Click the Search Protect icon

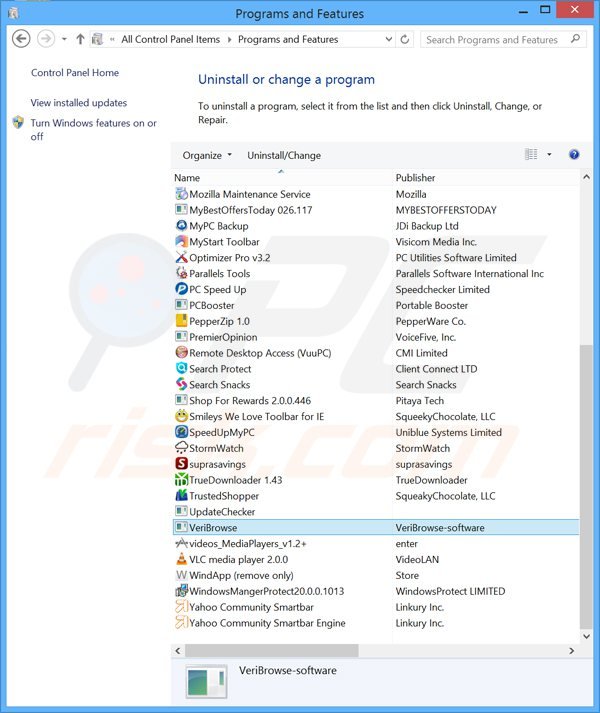[x=181, y=368]
